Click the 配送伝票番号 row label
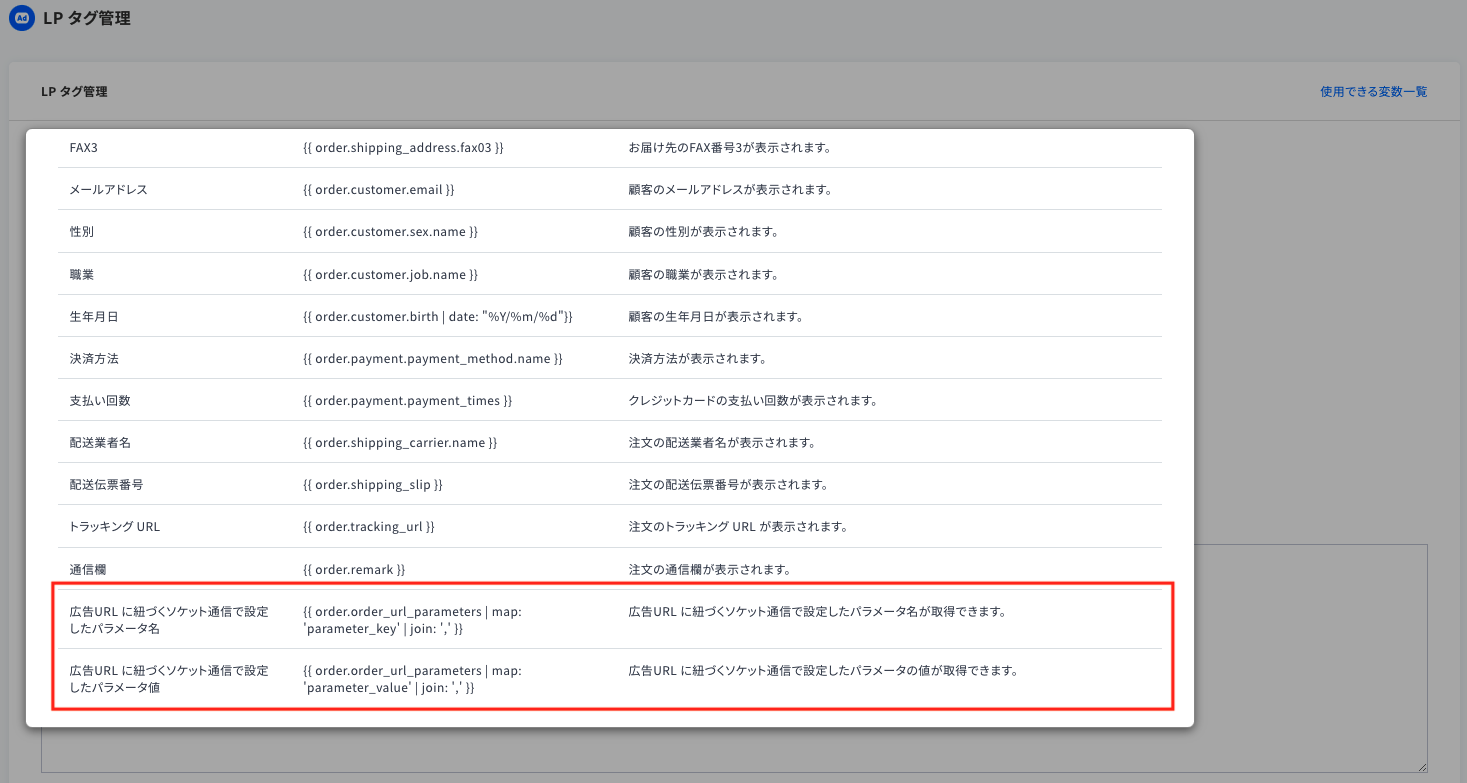This screenshot has height=783, width=1467. 106,485
